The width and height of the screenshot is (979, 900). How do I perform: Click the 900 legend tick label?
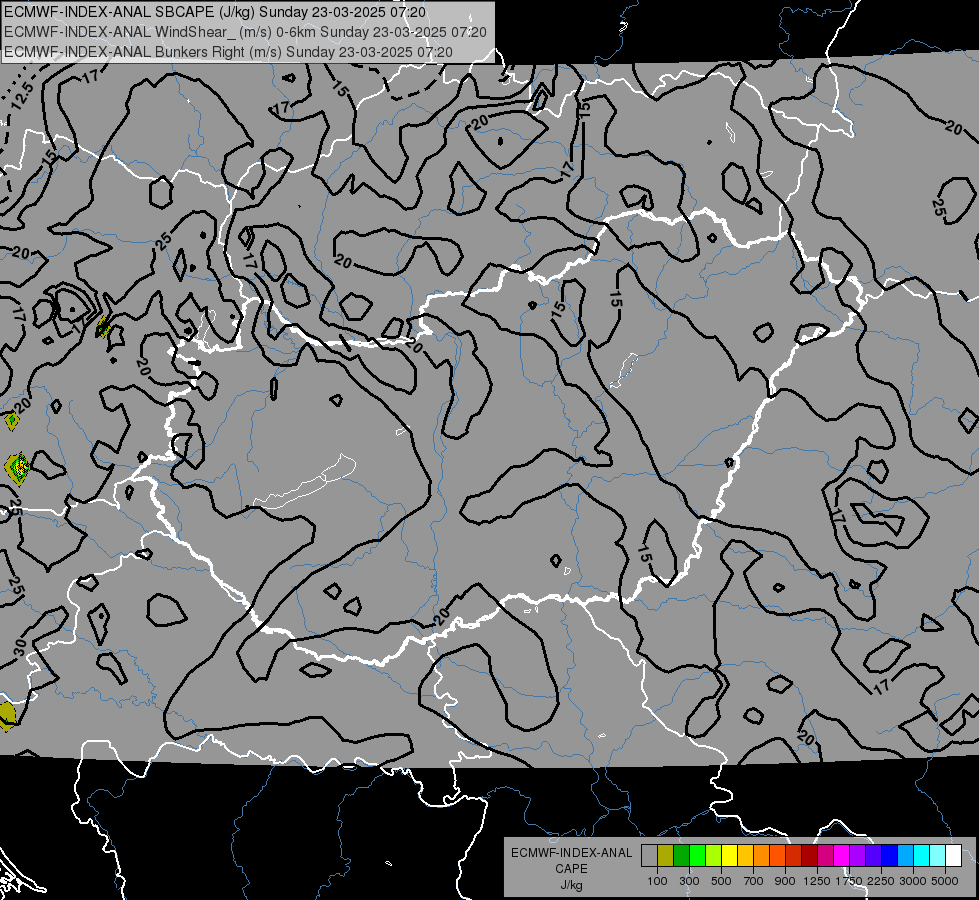tap(785, 881)
